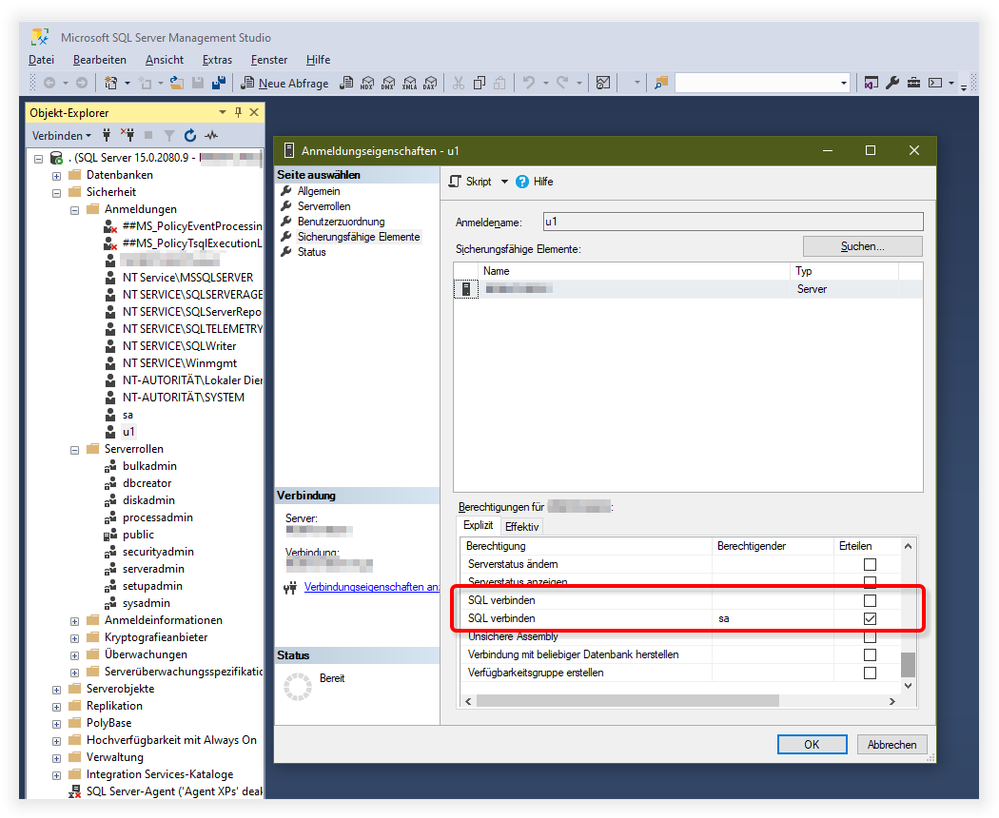Viewport: 999px width, 818px height.
Task: Click the Save All toolbar icon
Action: pos(219,83)
